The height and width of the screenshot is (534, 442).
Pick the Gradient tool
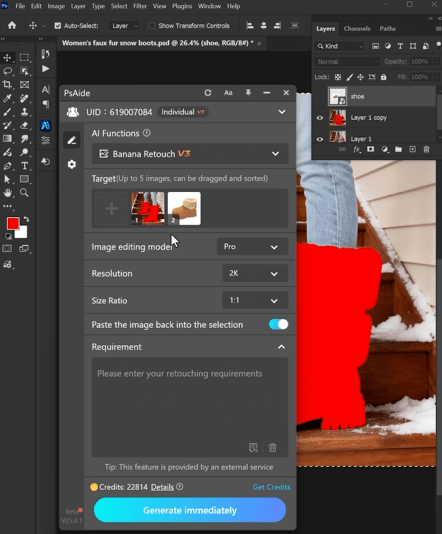[x=7, y=139]
